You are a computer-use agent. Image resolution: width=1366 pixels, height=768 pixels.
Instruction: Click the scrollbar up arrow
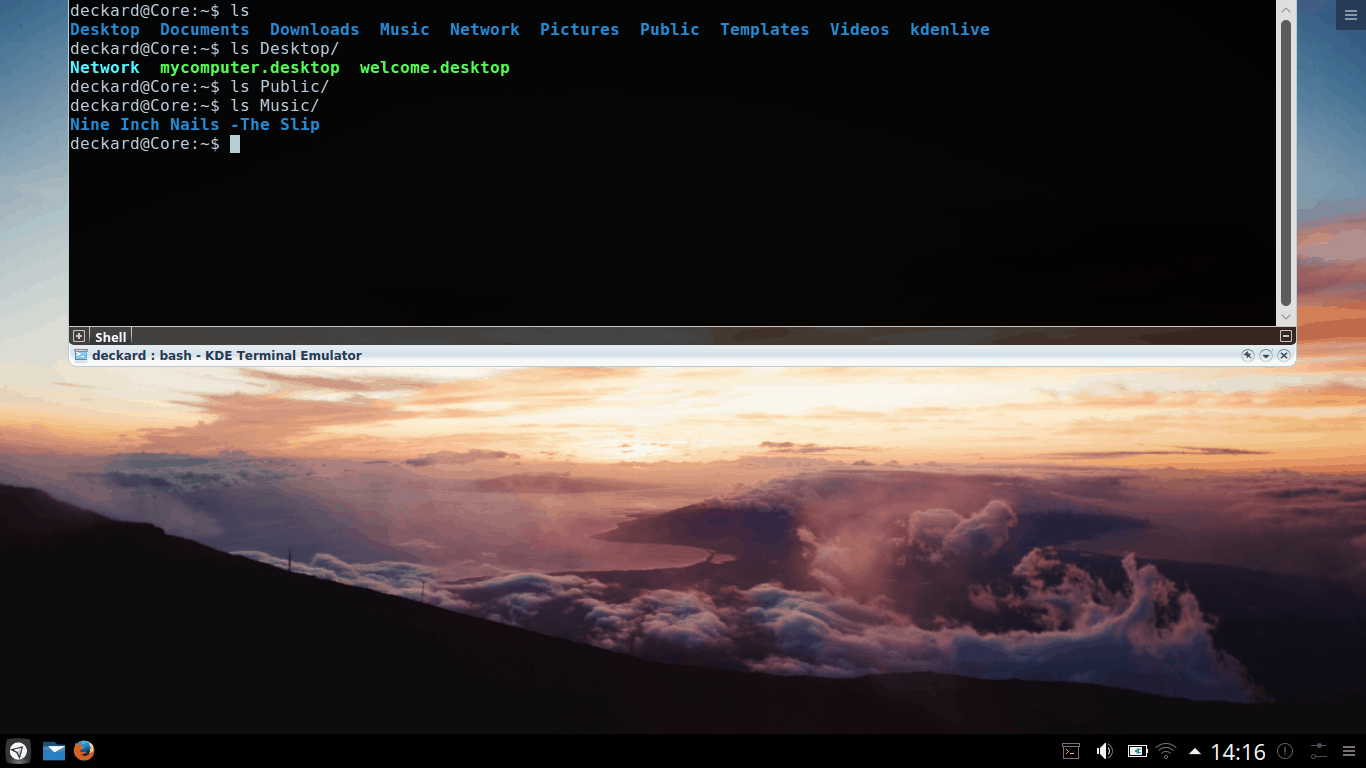tap(1286, 9)
